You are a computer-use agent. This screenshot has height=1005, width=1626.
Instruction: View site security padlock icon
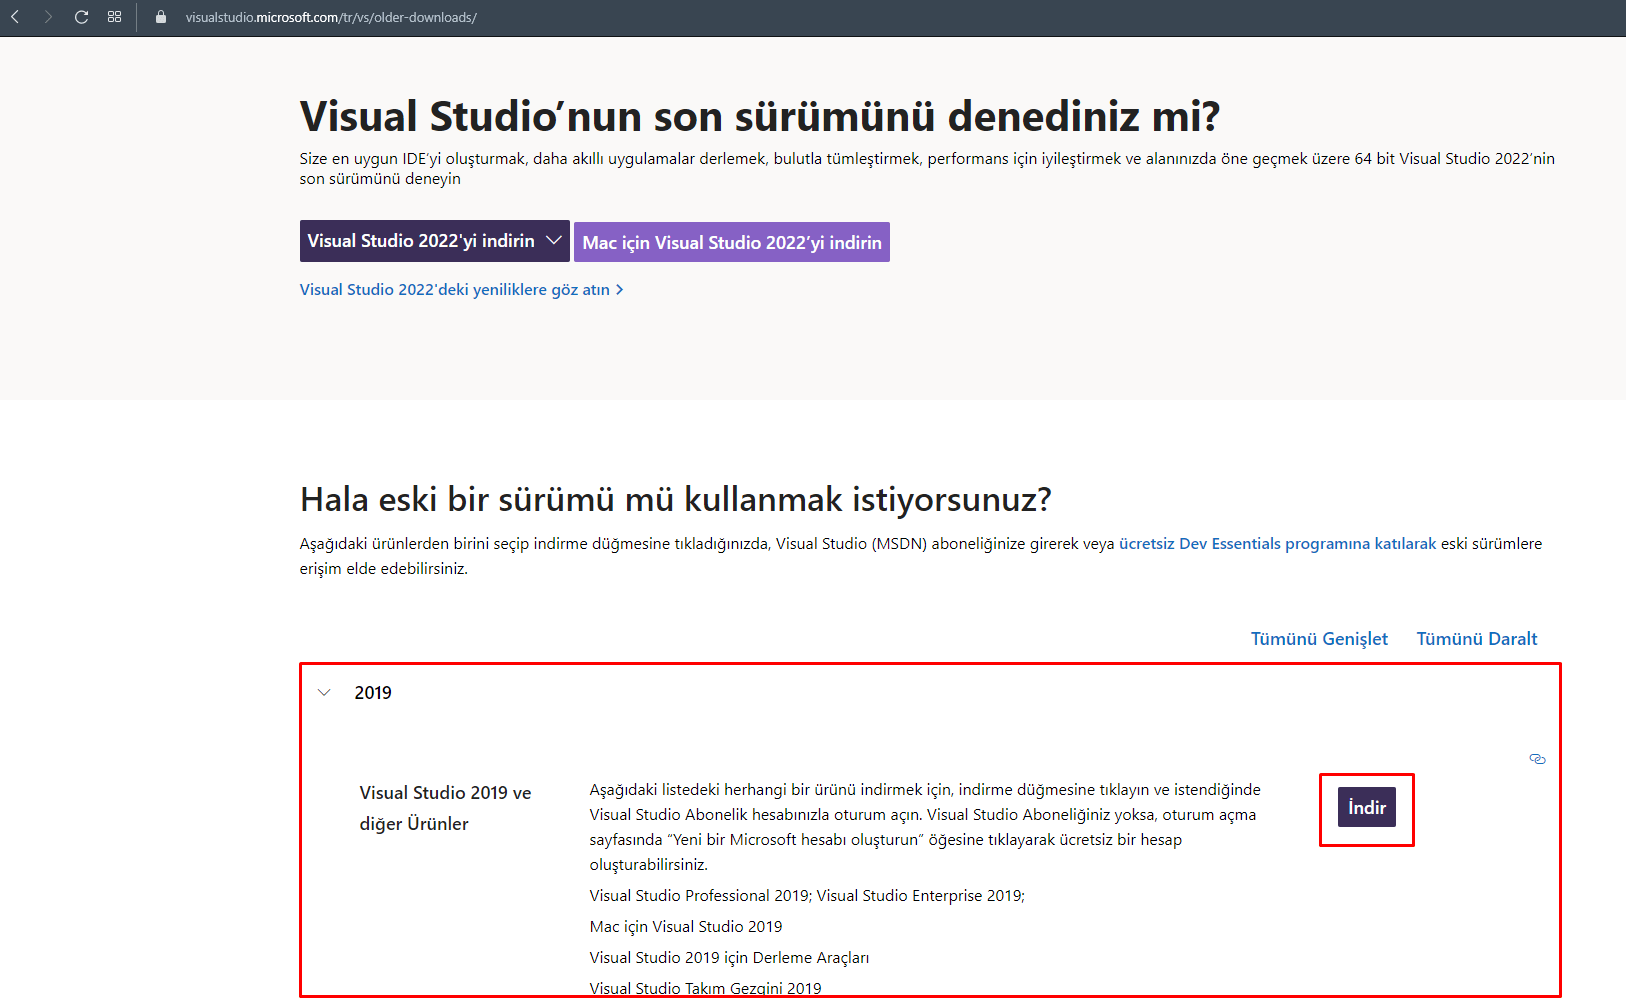[160, 17]
